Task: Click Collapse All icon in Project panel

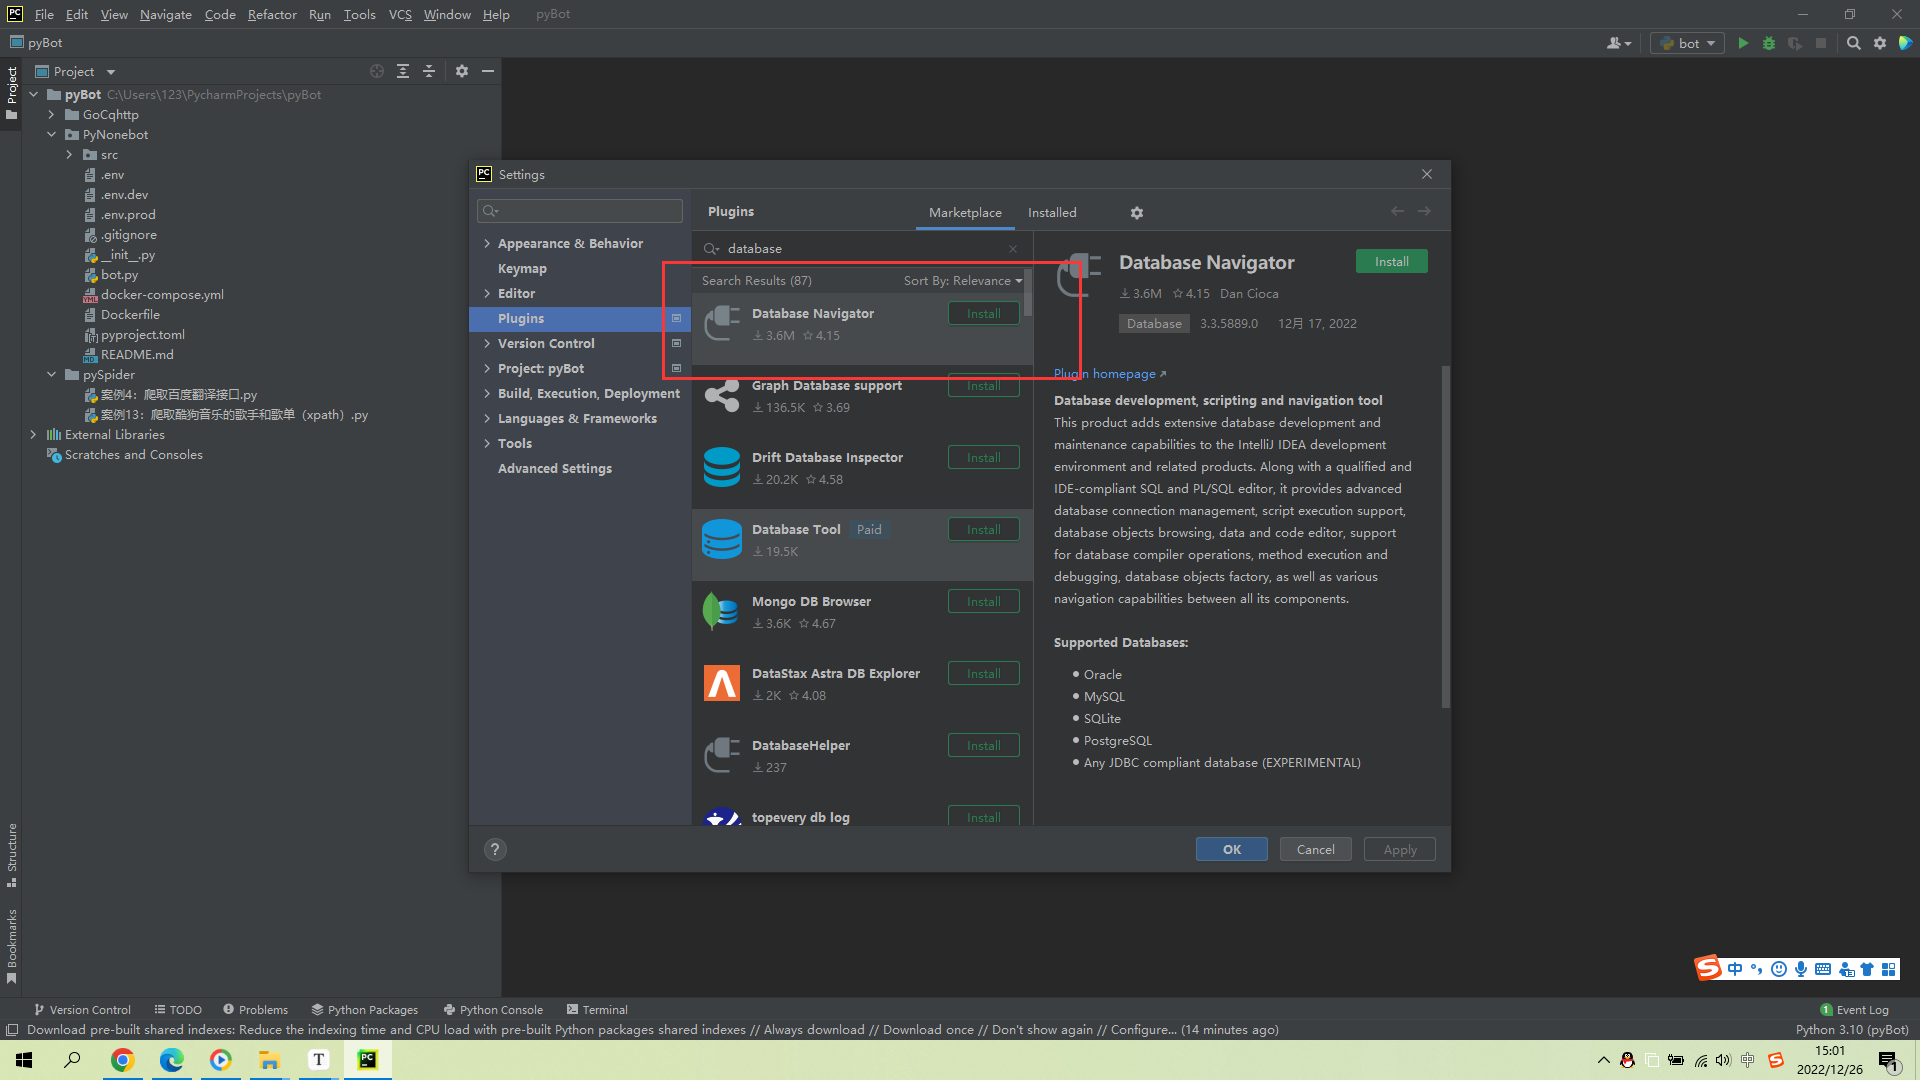Action: pyautogui.click(x=429, y=71)
